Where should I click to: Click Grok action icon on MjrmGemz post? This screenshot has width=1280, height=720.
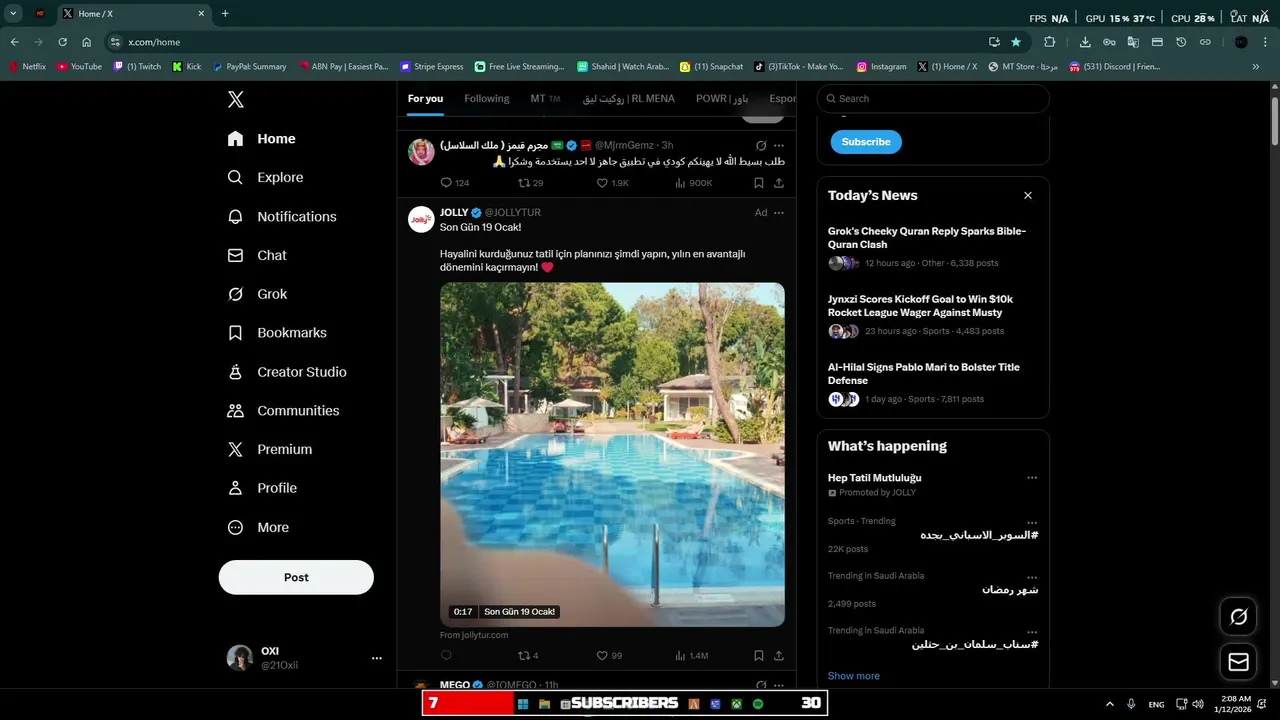761,146
